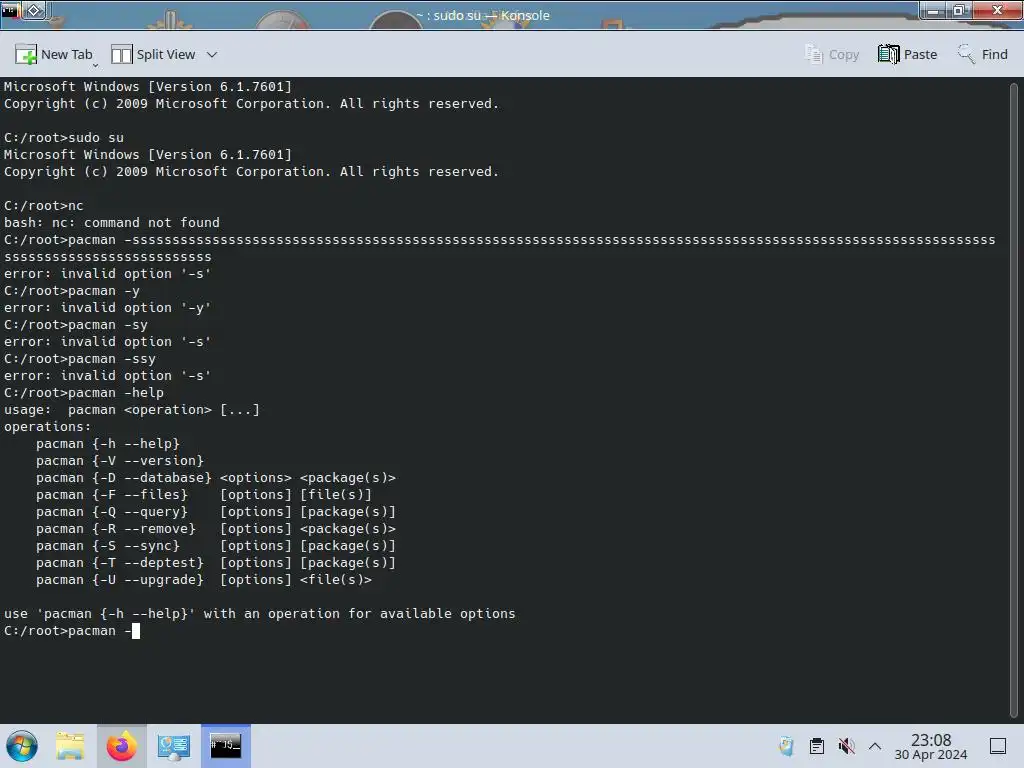Minimize the Konsole window
The width and height of the screenshot is (1024, 768).
(x=934, y=10)
